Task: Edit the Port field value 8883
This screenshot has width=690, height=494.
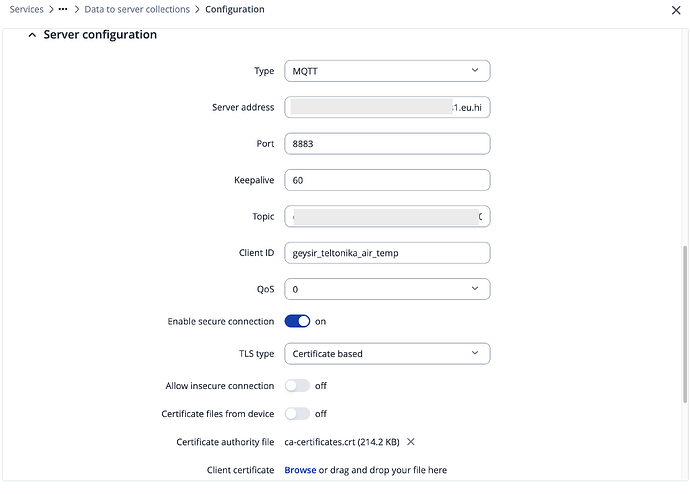Action: (x=387, y=144)
